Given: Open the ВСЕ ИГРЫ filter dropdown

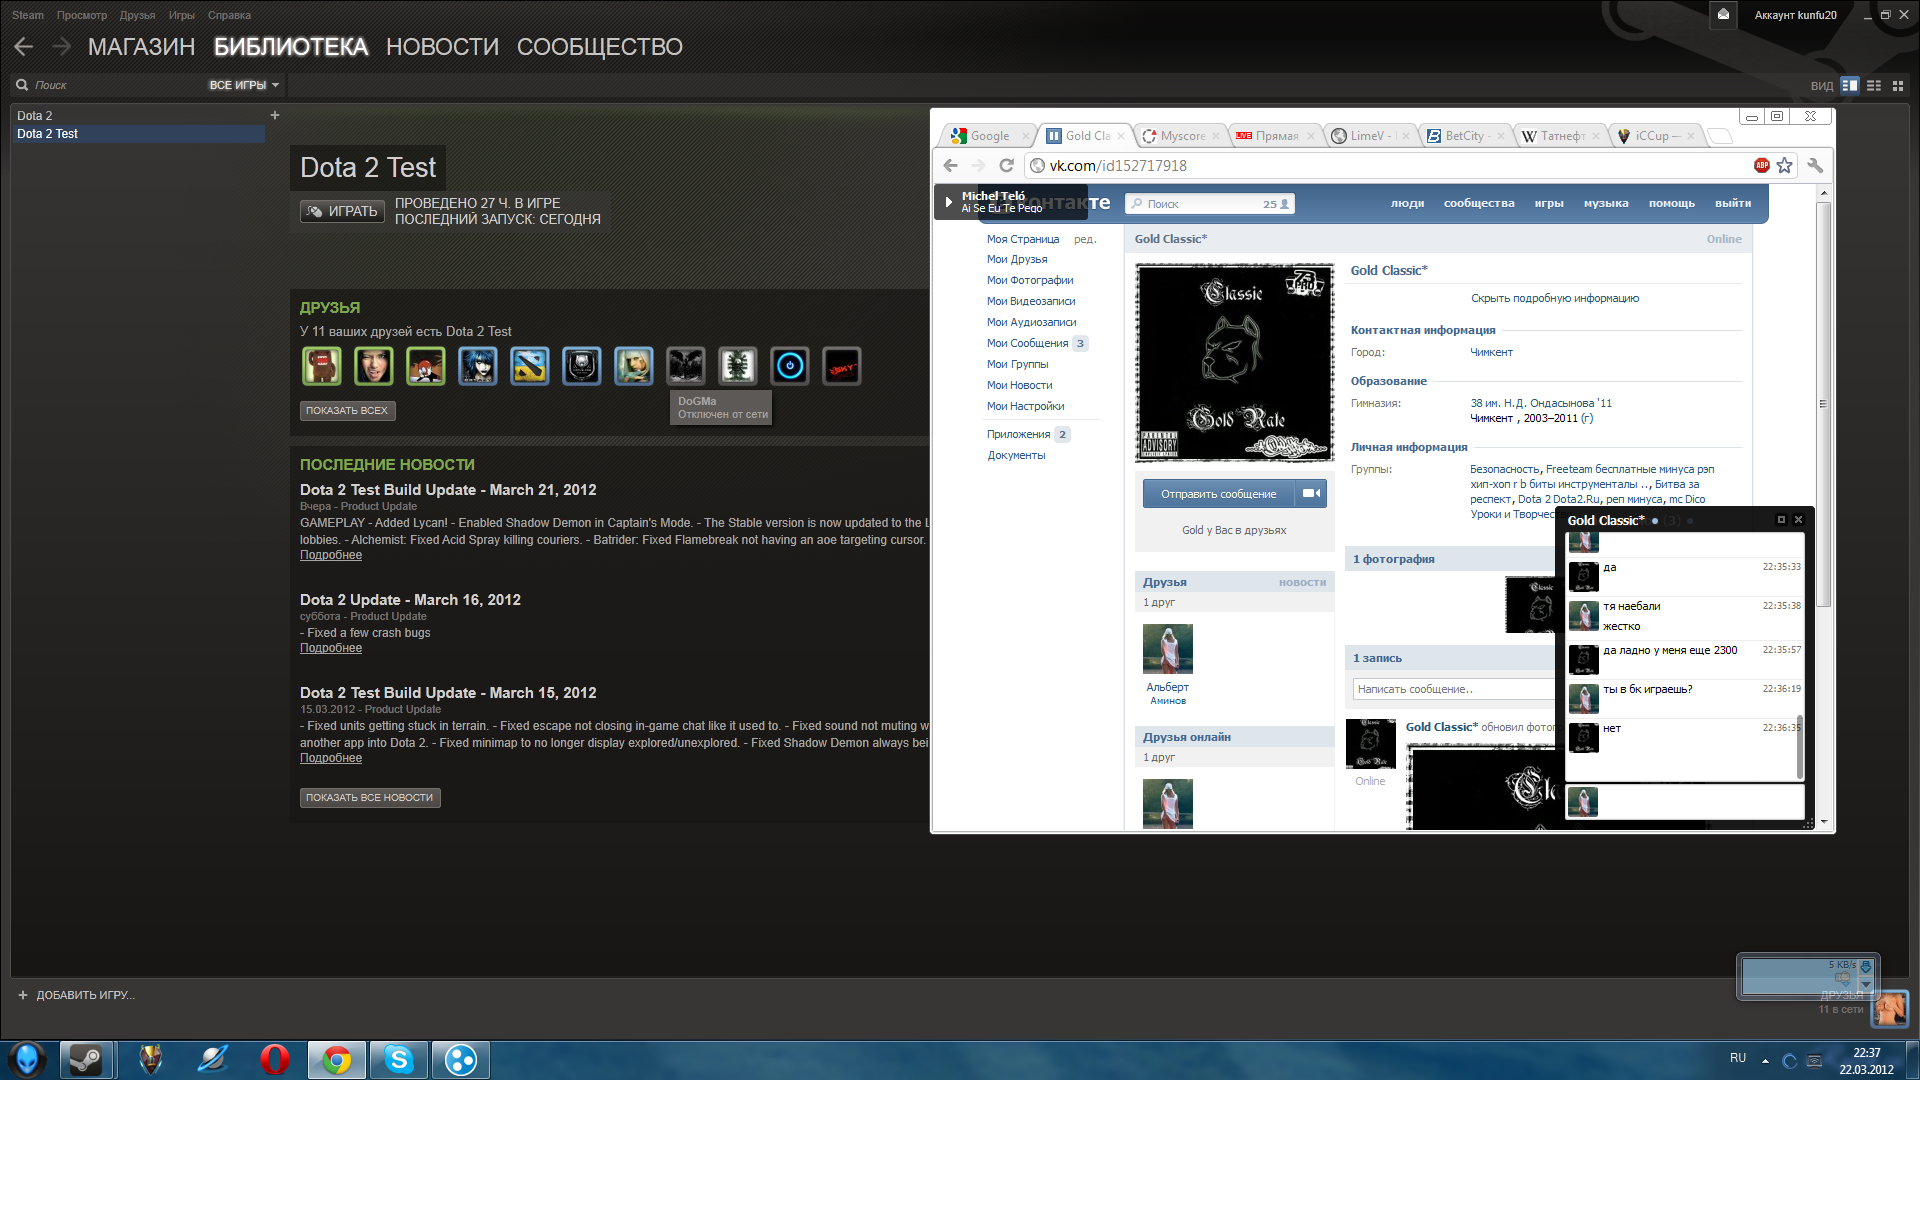Looking at the screenshot, I should coord(244,85).
